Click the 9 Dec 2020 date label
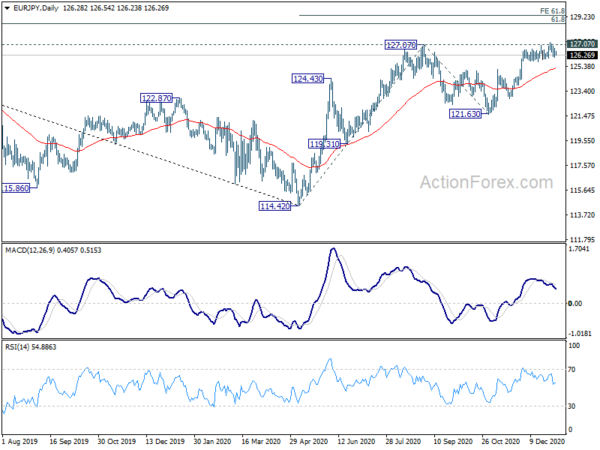Viewport: 600px width, 450px height. coord(547,441)
